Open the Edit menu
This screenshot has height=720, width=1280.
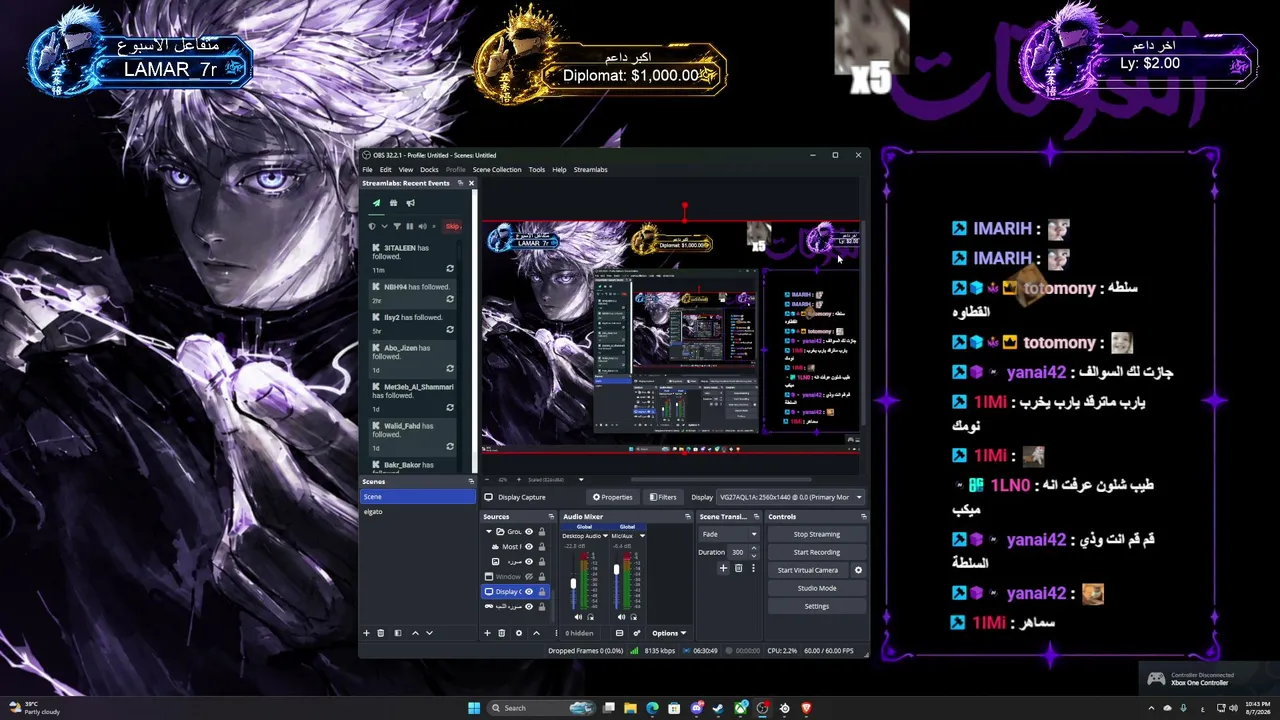385,170
